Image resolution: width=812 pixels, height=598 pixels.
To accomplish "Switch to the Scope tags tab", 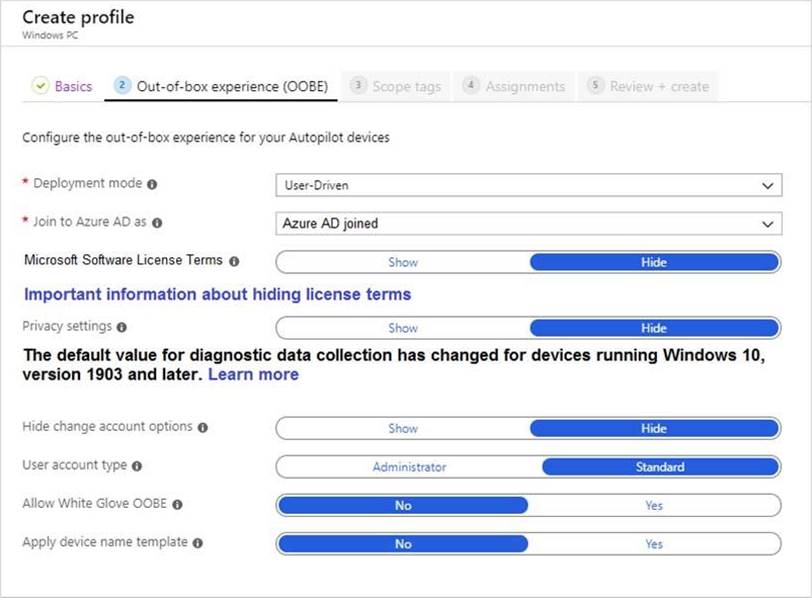I will point(396,86).
